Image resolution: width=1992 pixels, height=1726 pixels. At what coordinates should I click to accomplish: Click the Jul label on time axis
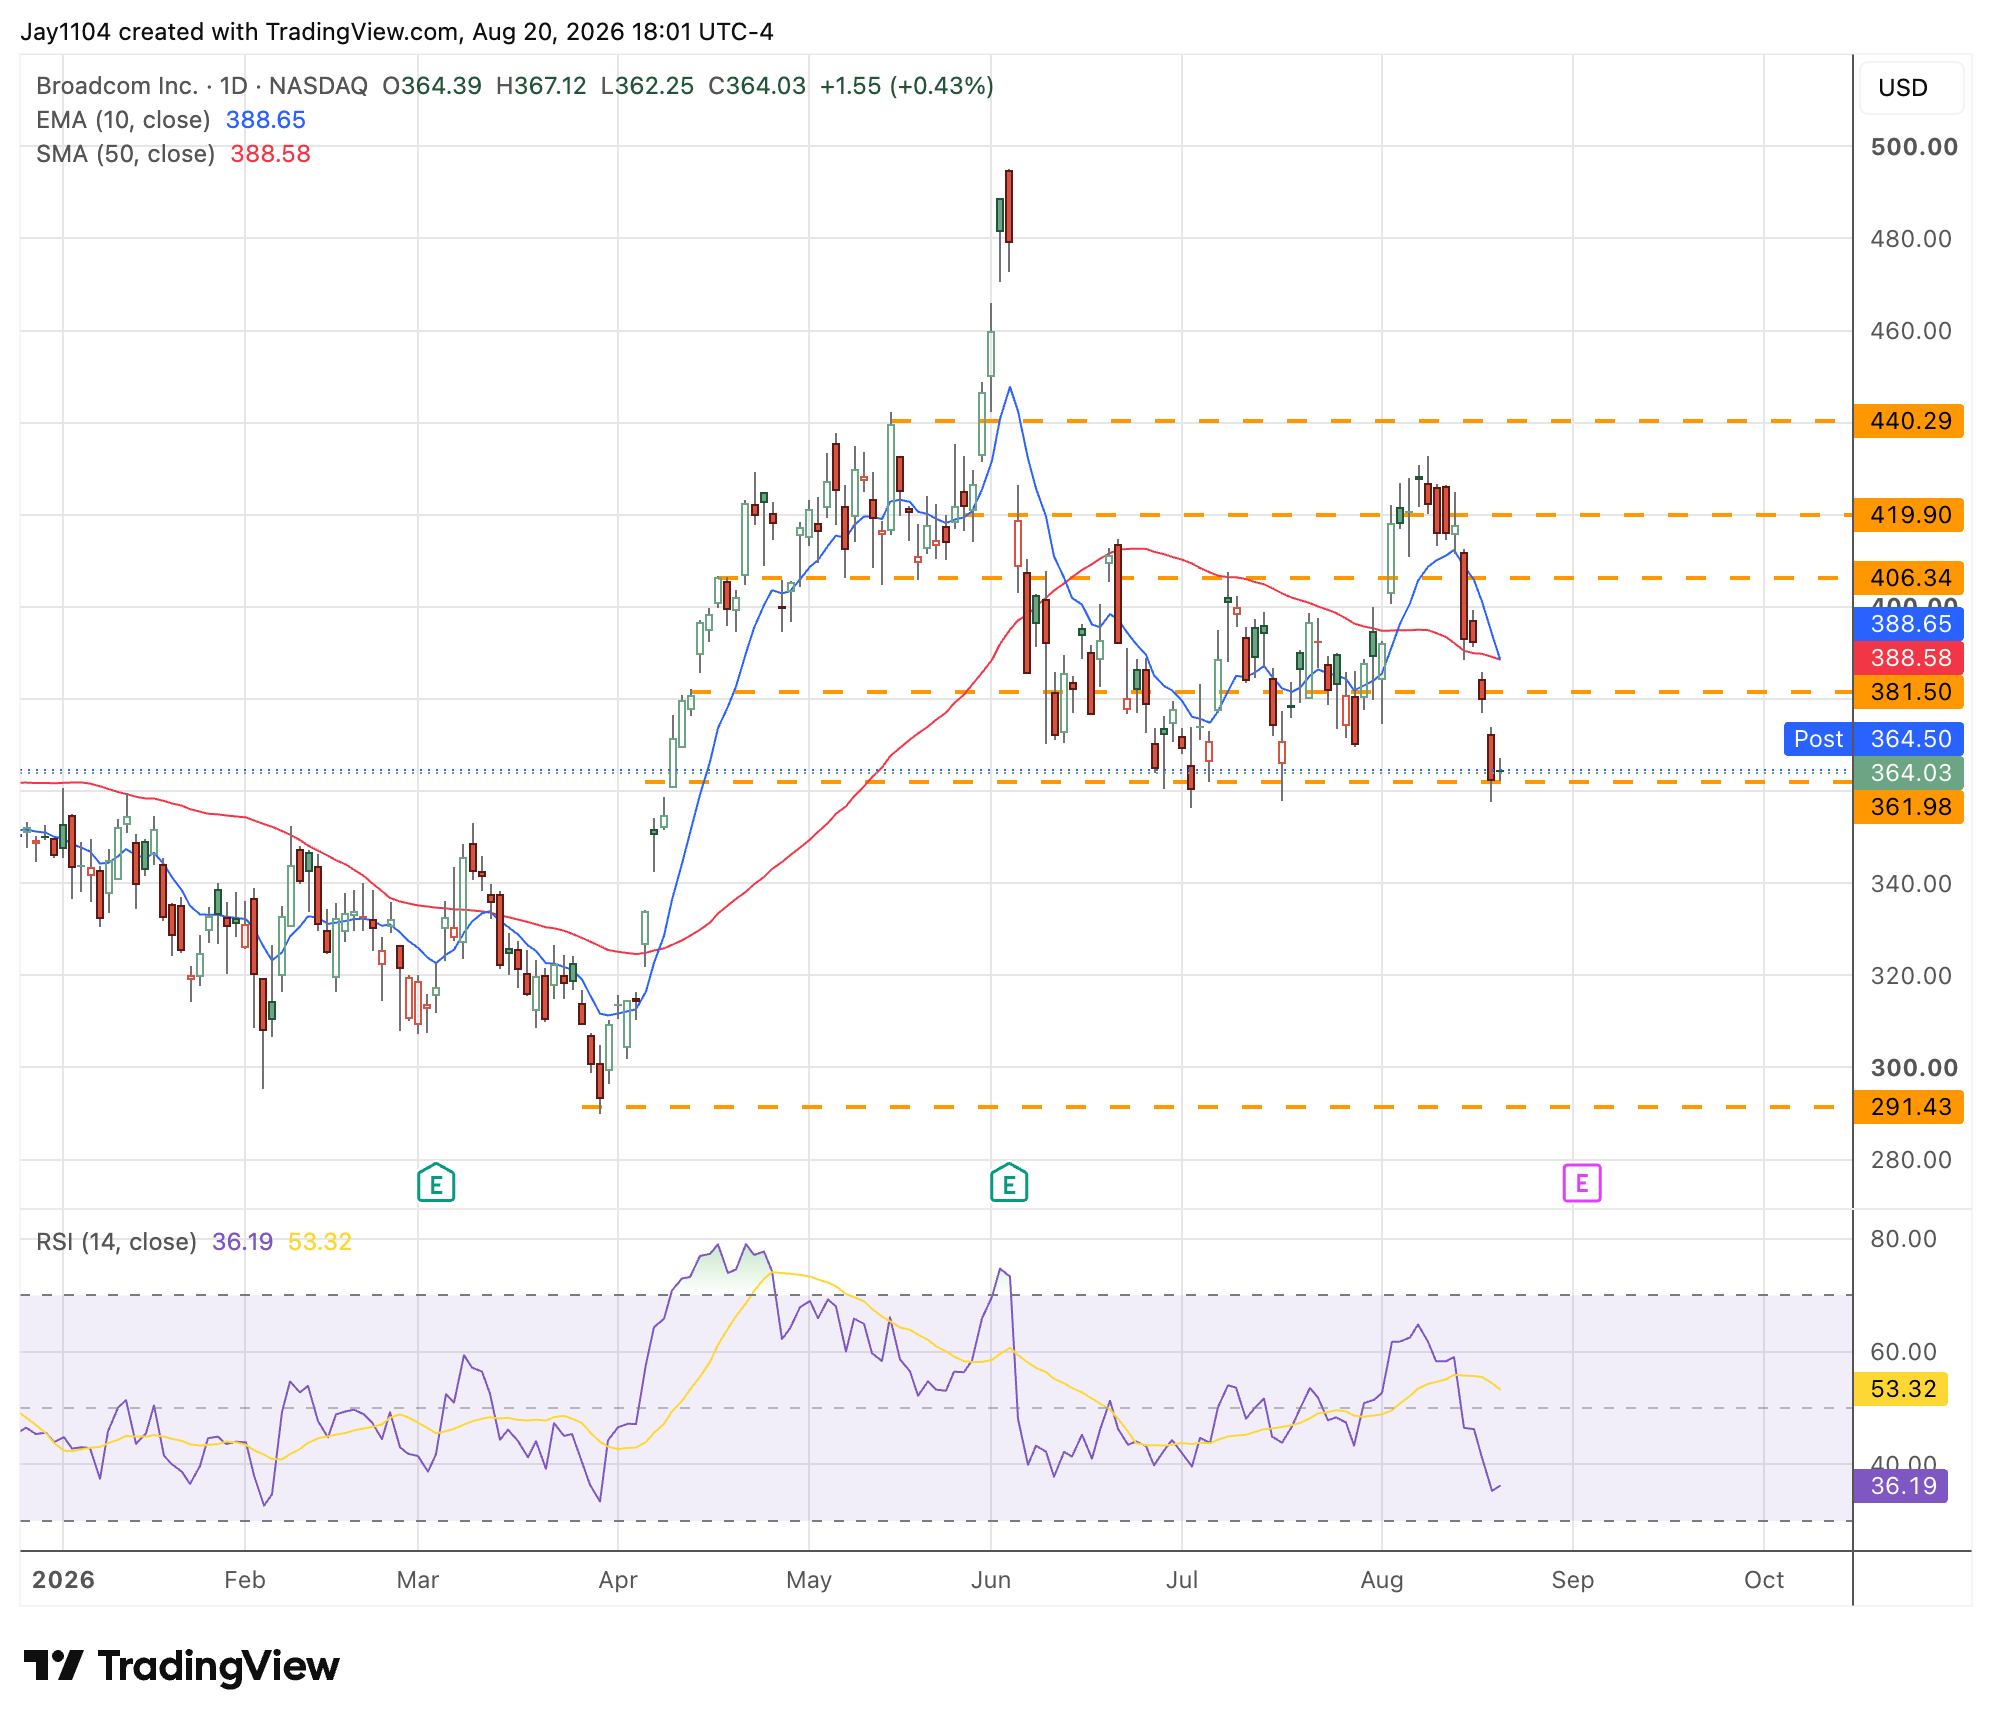(1182, 1580)
